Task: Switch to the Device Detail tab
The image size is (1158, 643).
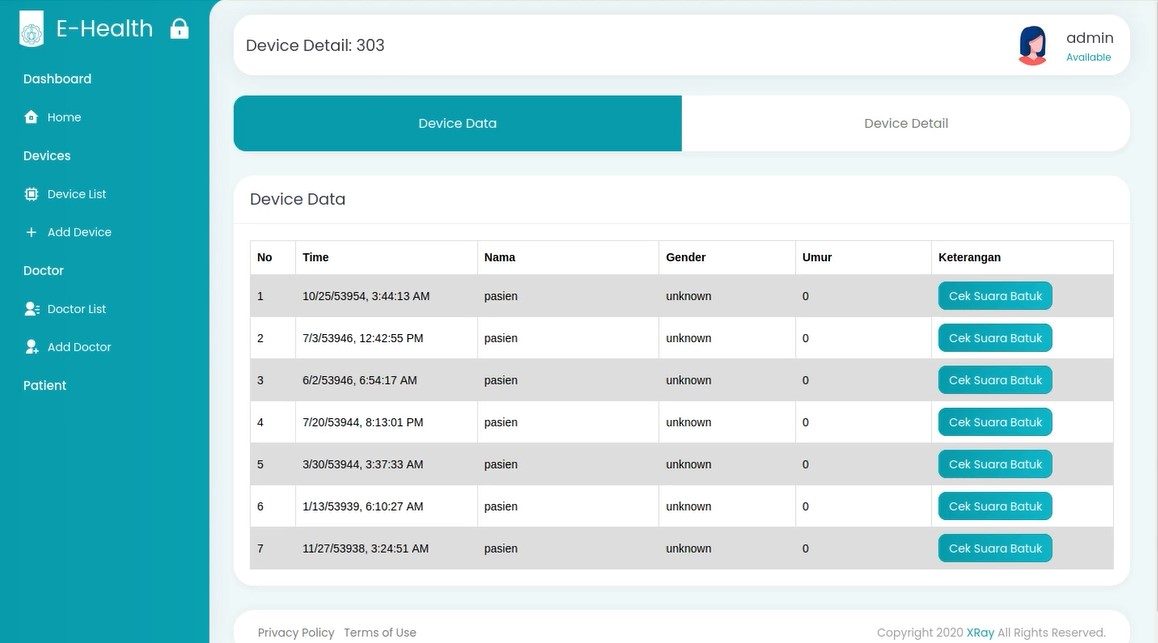Action: click(x=905, y=123)
